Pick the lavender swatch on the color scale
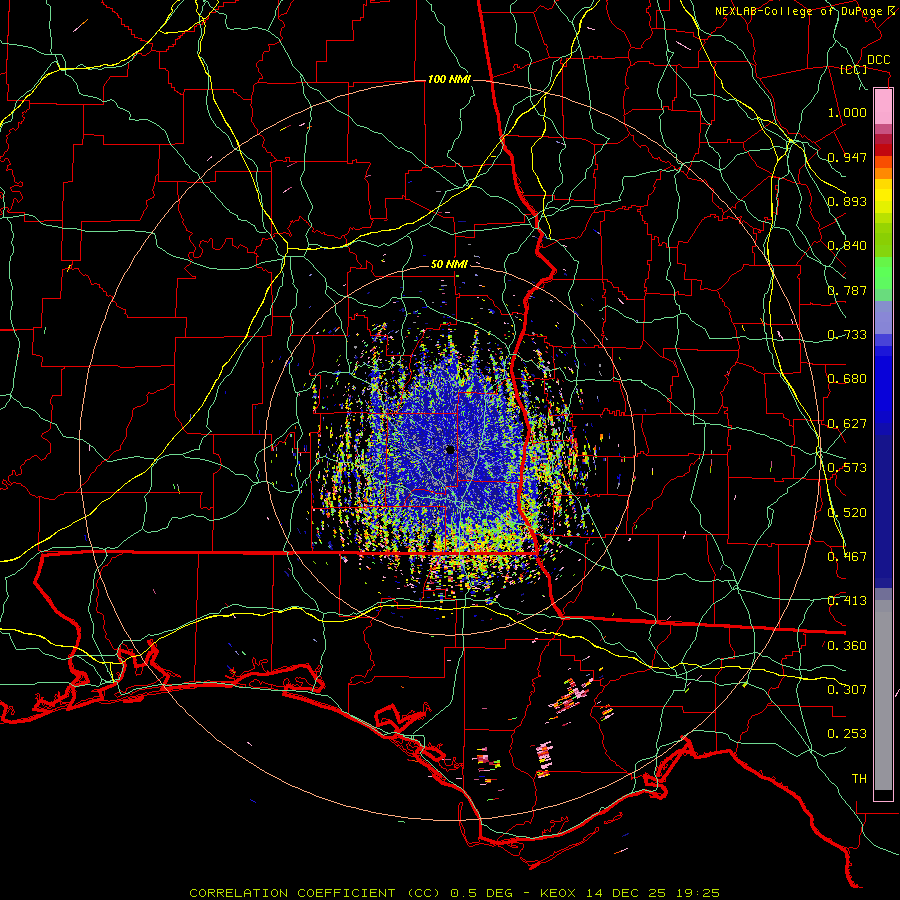Viewport: 900px width, 900px height. click(883, 317)
